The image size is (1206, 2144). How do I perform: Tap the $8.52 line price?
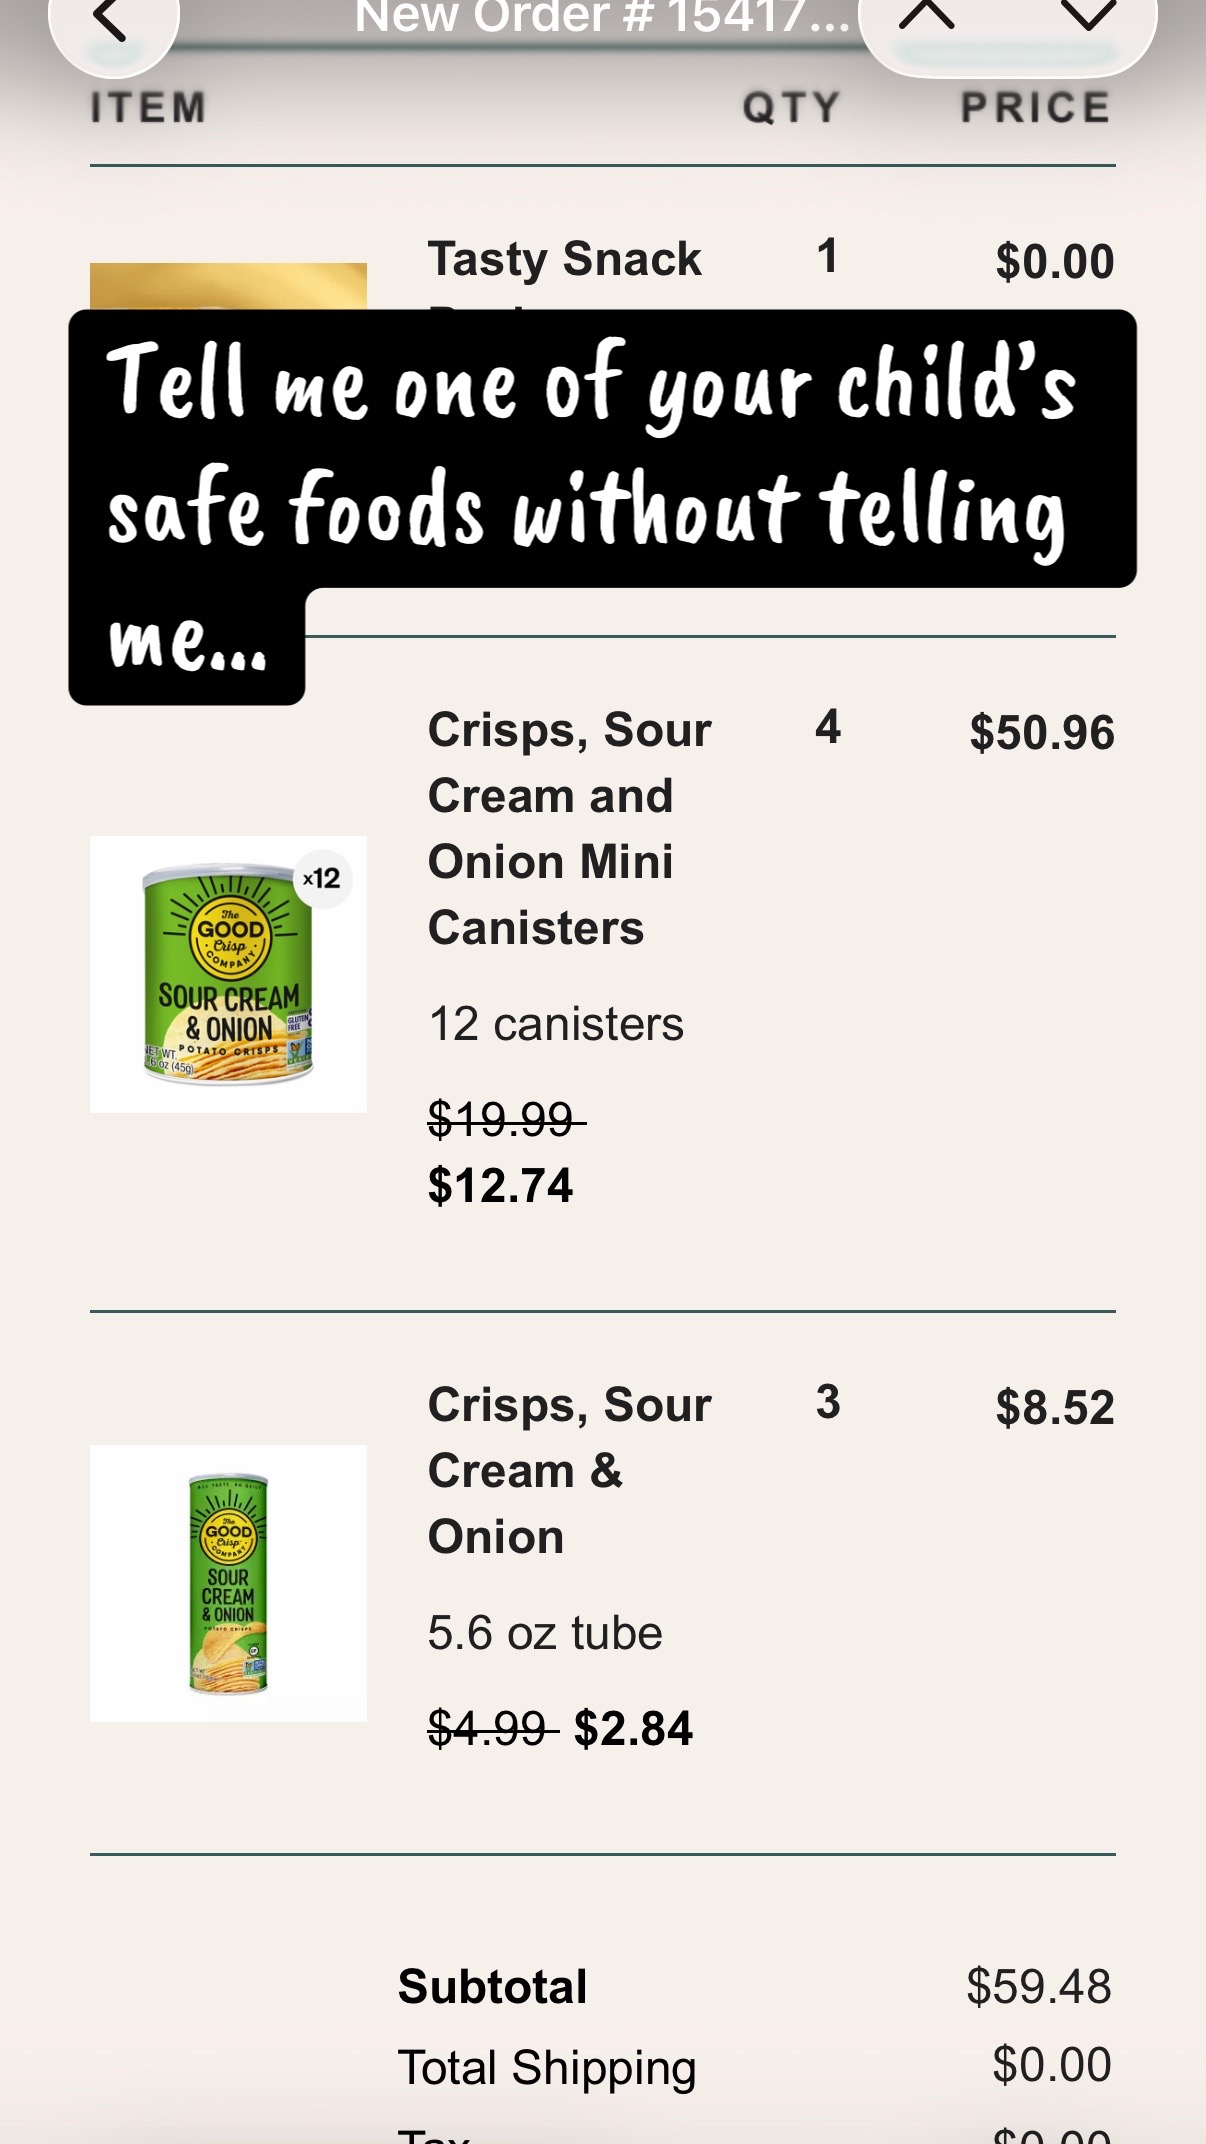(1054, 1408)
